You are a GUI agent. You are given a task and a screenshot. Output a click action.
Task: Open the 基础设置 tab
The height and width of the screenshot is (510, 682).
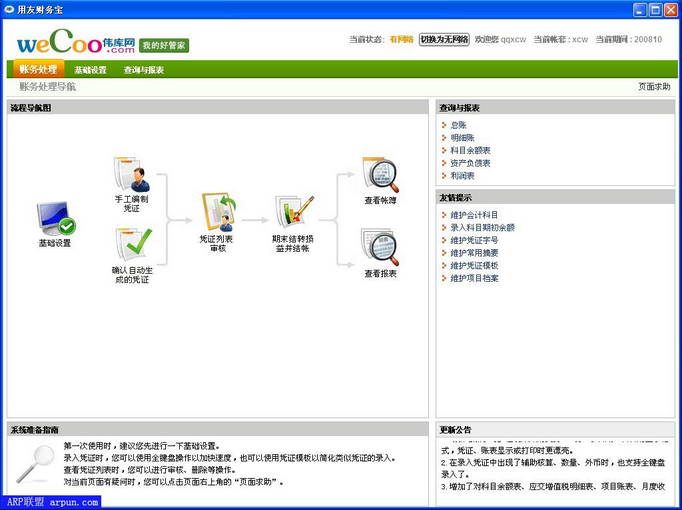point(90,70)
